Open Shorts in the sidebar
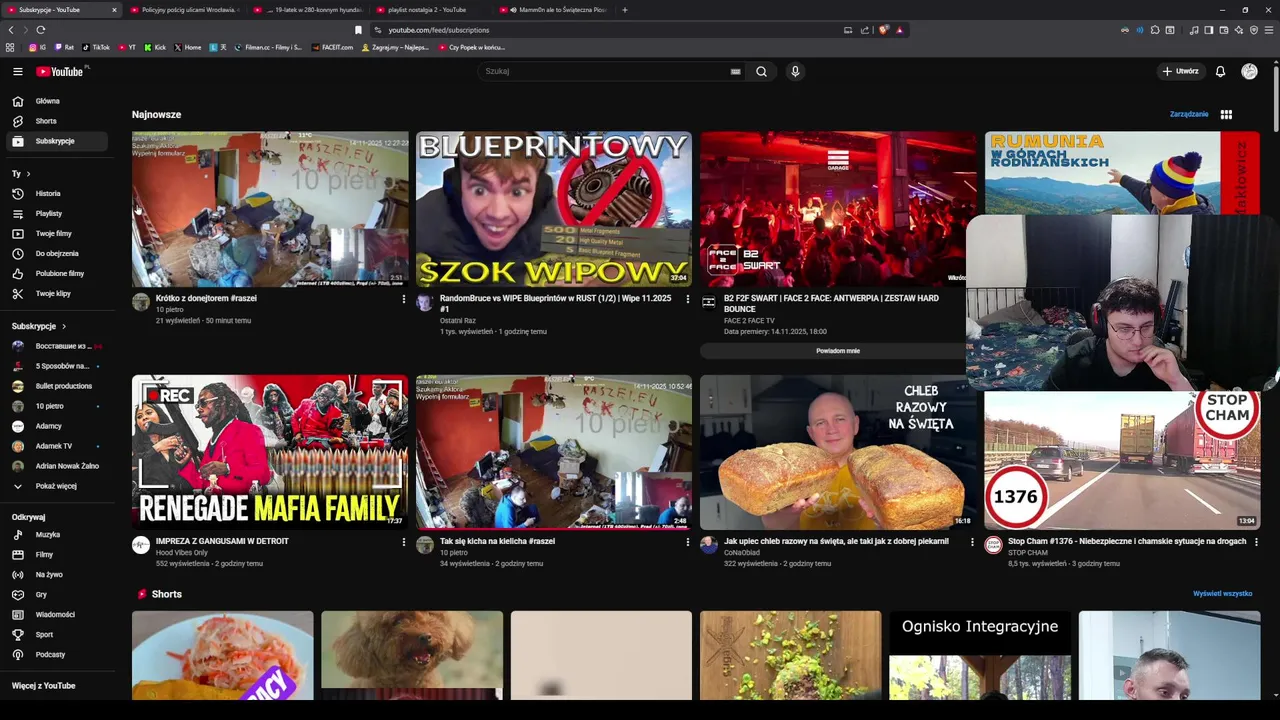 pyautogui.click(x=55, y=121)
